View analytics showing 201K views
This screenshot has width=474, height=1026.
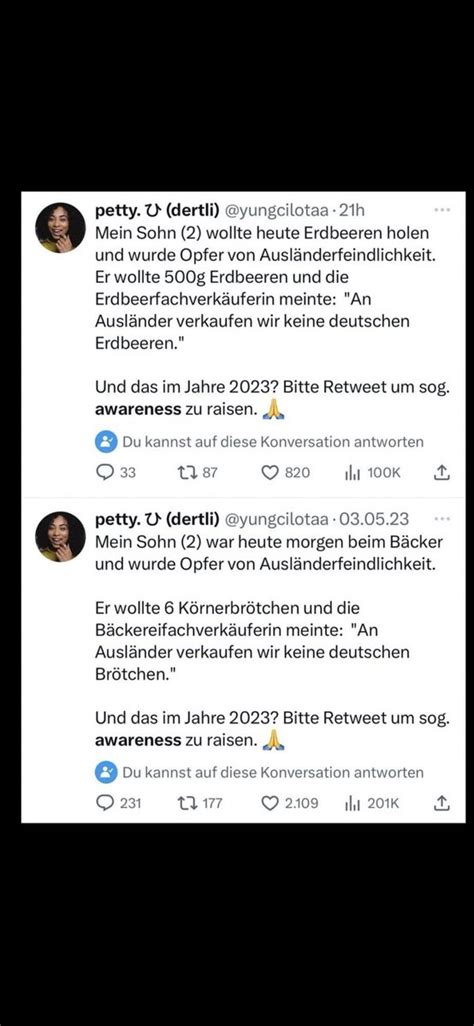point(372,803)
